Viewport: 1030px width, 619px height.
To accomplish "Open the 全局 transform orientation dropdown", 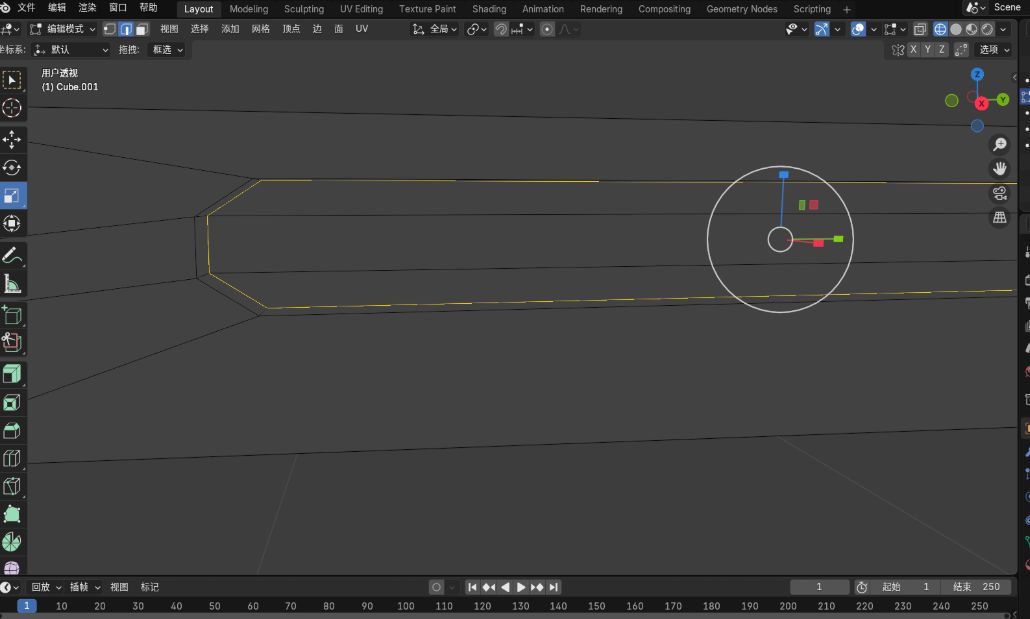I will click(435, 29).
